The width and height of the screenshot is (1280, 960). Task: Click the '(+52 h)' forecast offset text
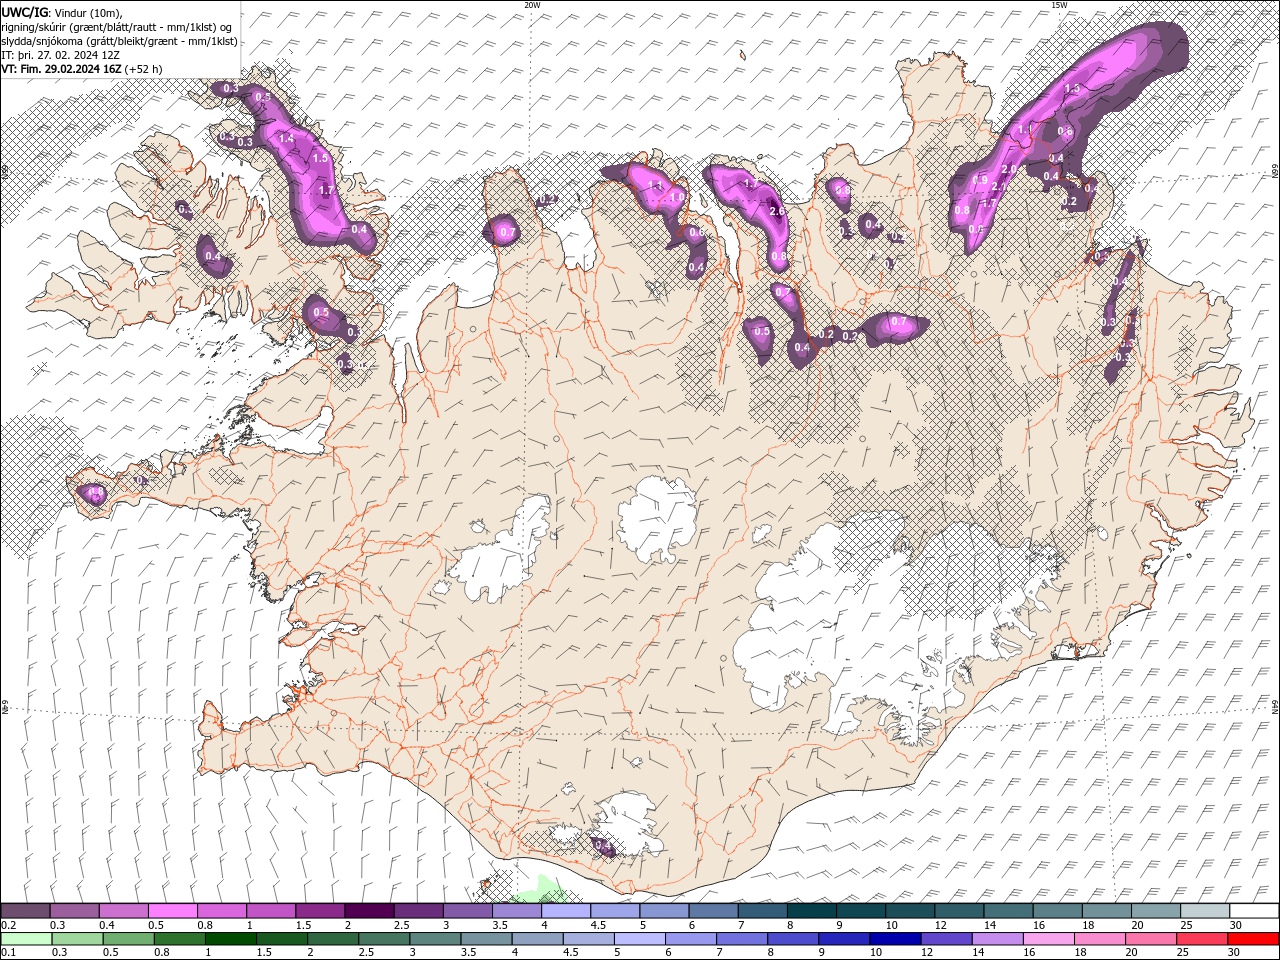143,69
